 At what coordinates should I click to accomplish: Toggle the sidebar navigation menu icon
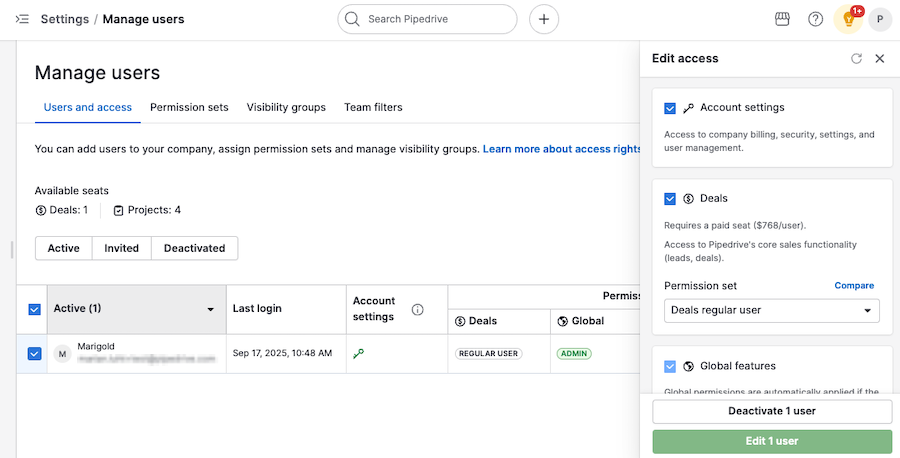coord(22,19)
